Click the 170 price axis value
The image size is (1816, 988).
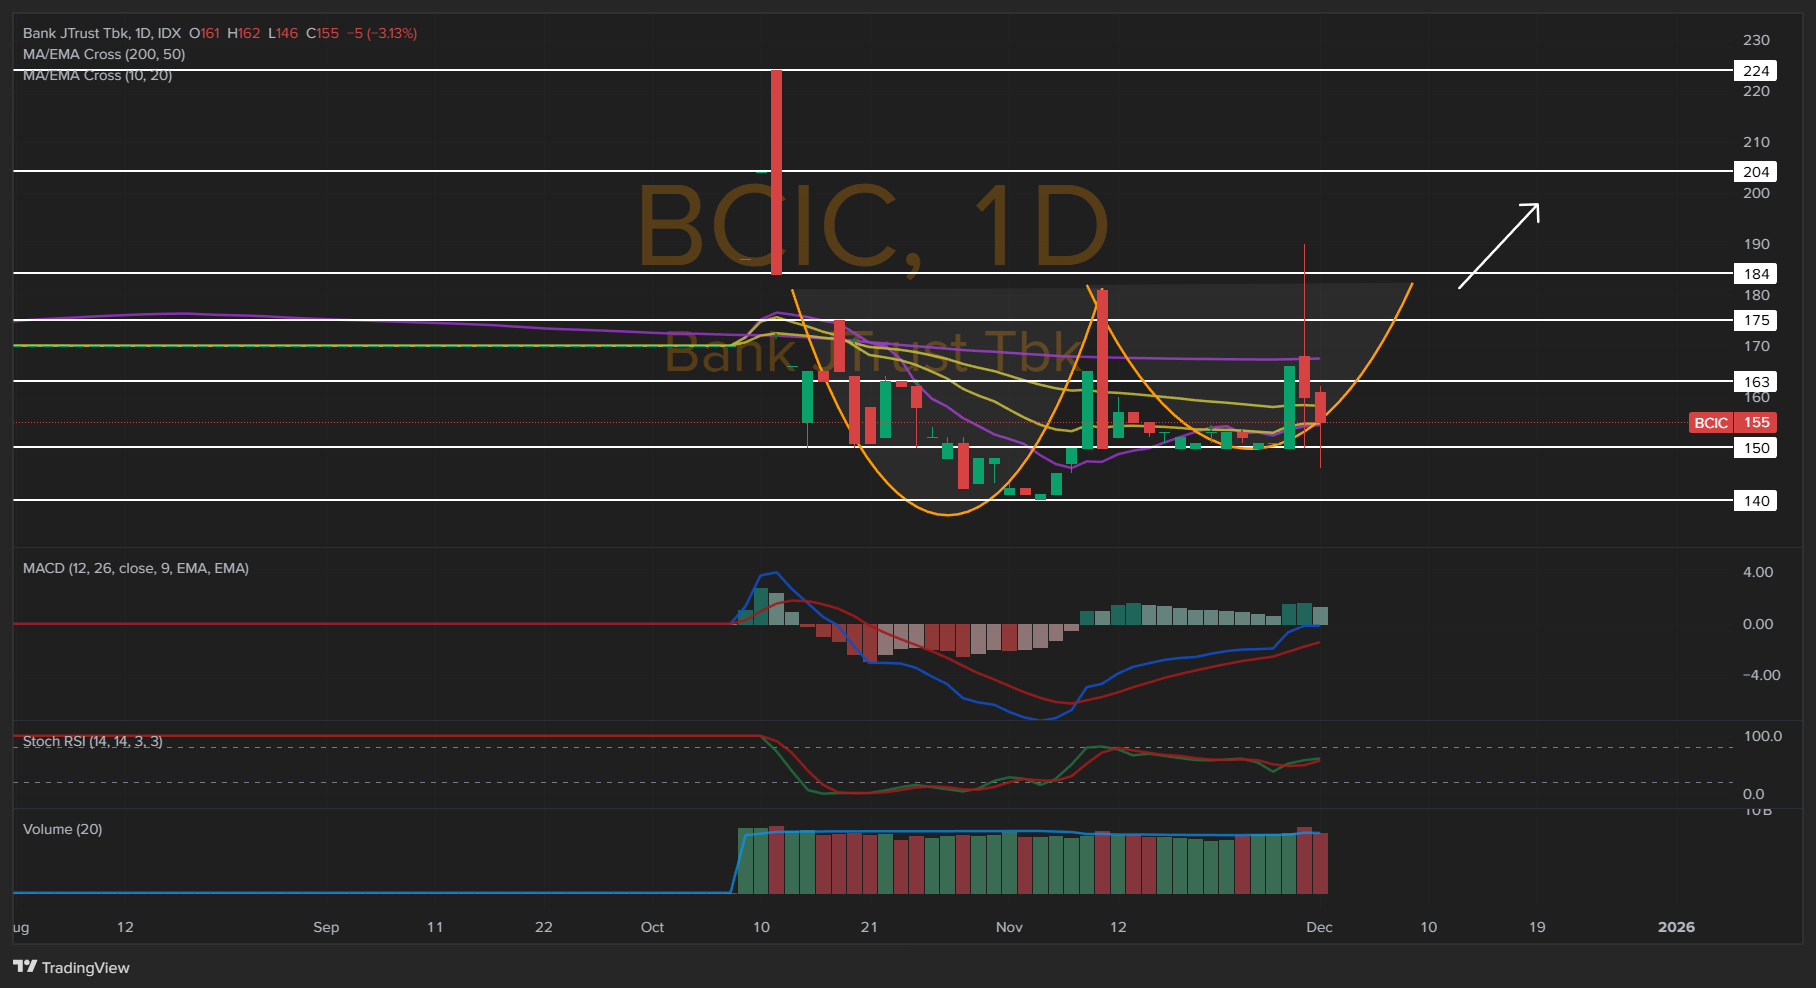(x=1756, y=346)
